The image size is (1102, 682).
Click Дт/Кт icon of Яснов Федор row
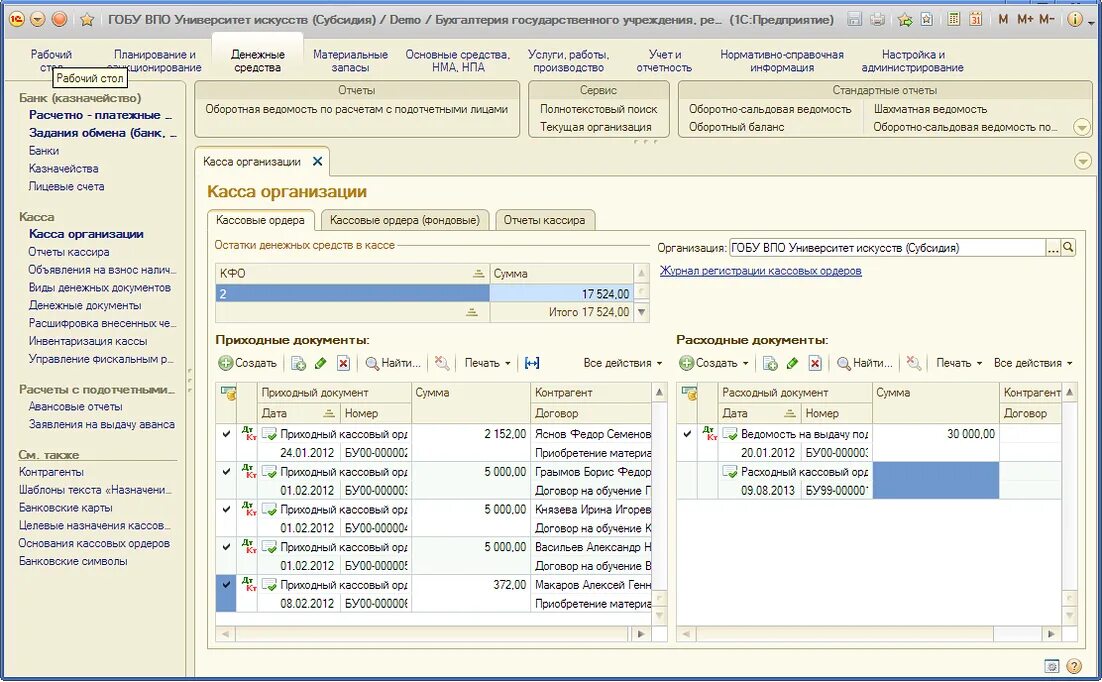coord(248,433)
